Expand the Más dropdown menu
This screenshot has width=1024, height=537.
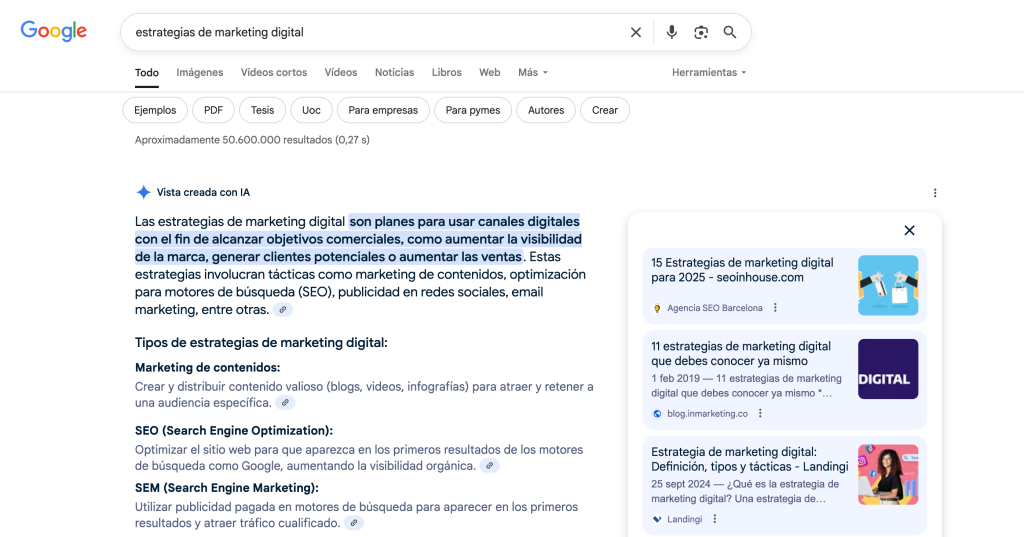point(532,72)
